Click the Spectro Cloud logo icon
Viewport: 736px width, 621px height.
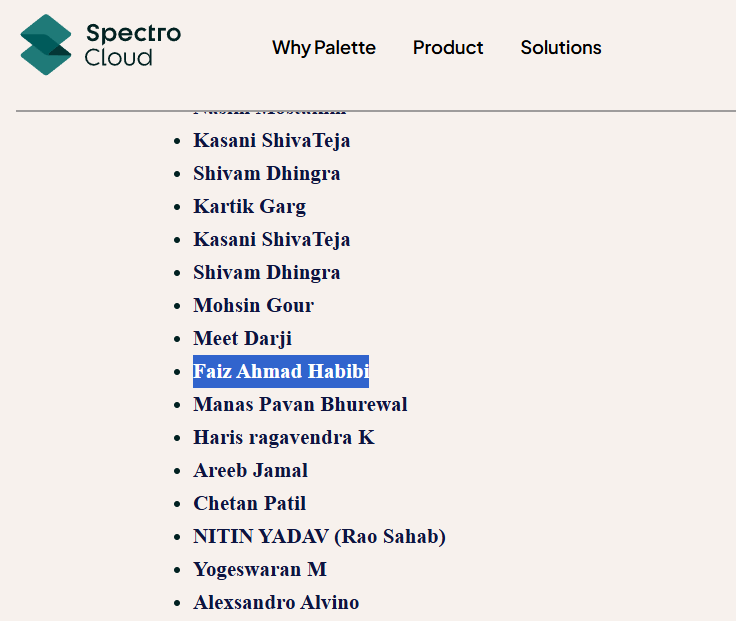46,45
